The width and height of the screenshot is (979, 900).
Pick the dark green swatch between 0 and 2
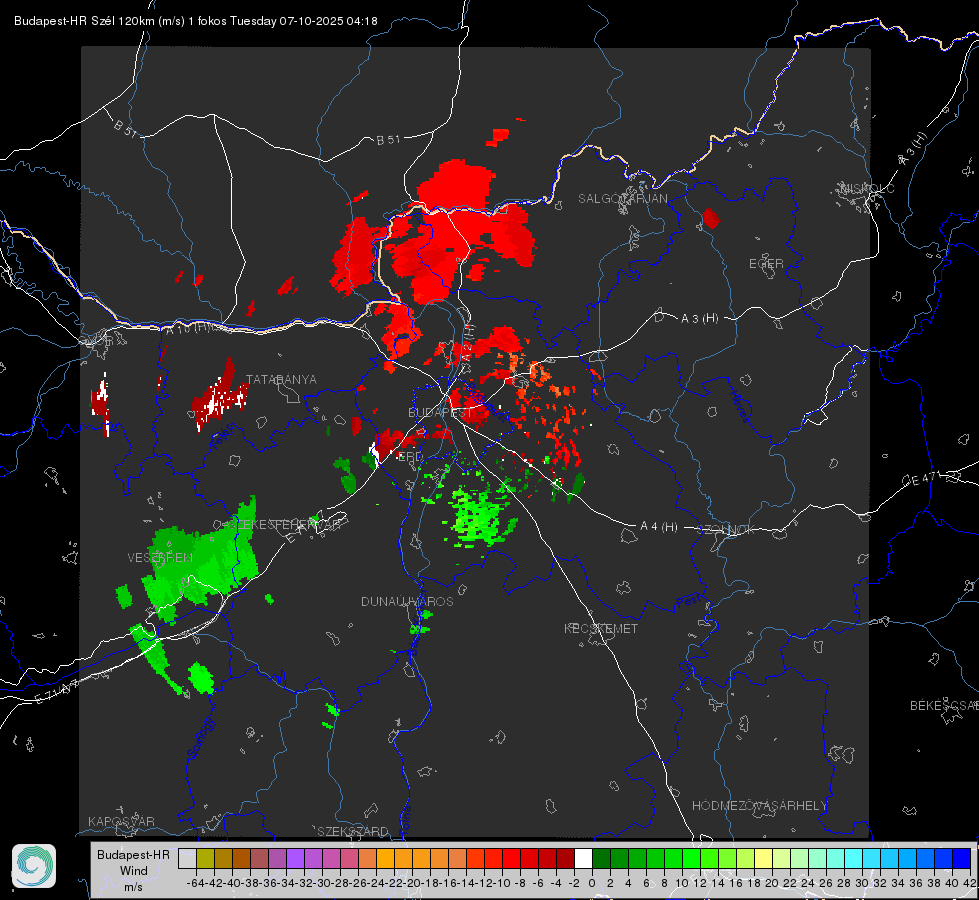601,858
